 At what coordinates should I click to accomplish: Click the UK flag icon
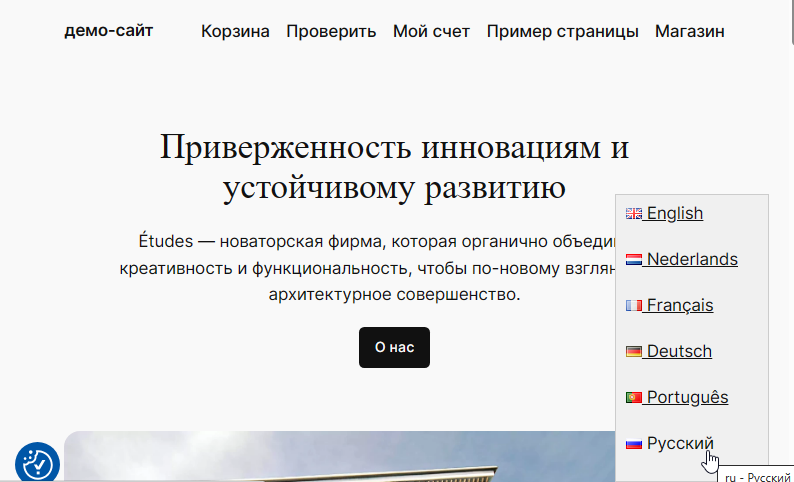click(633, 213)
